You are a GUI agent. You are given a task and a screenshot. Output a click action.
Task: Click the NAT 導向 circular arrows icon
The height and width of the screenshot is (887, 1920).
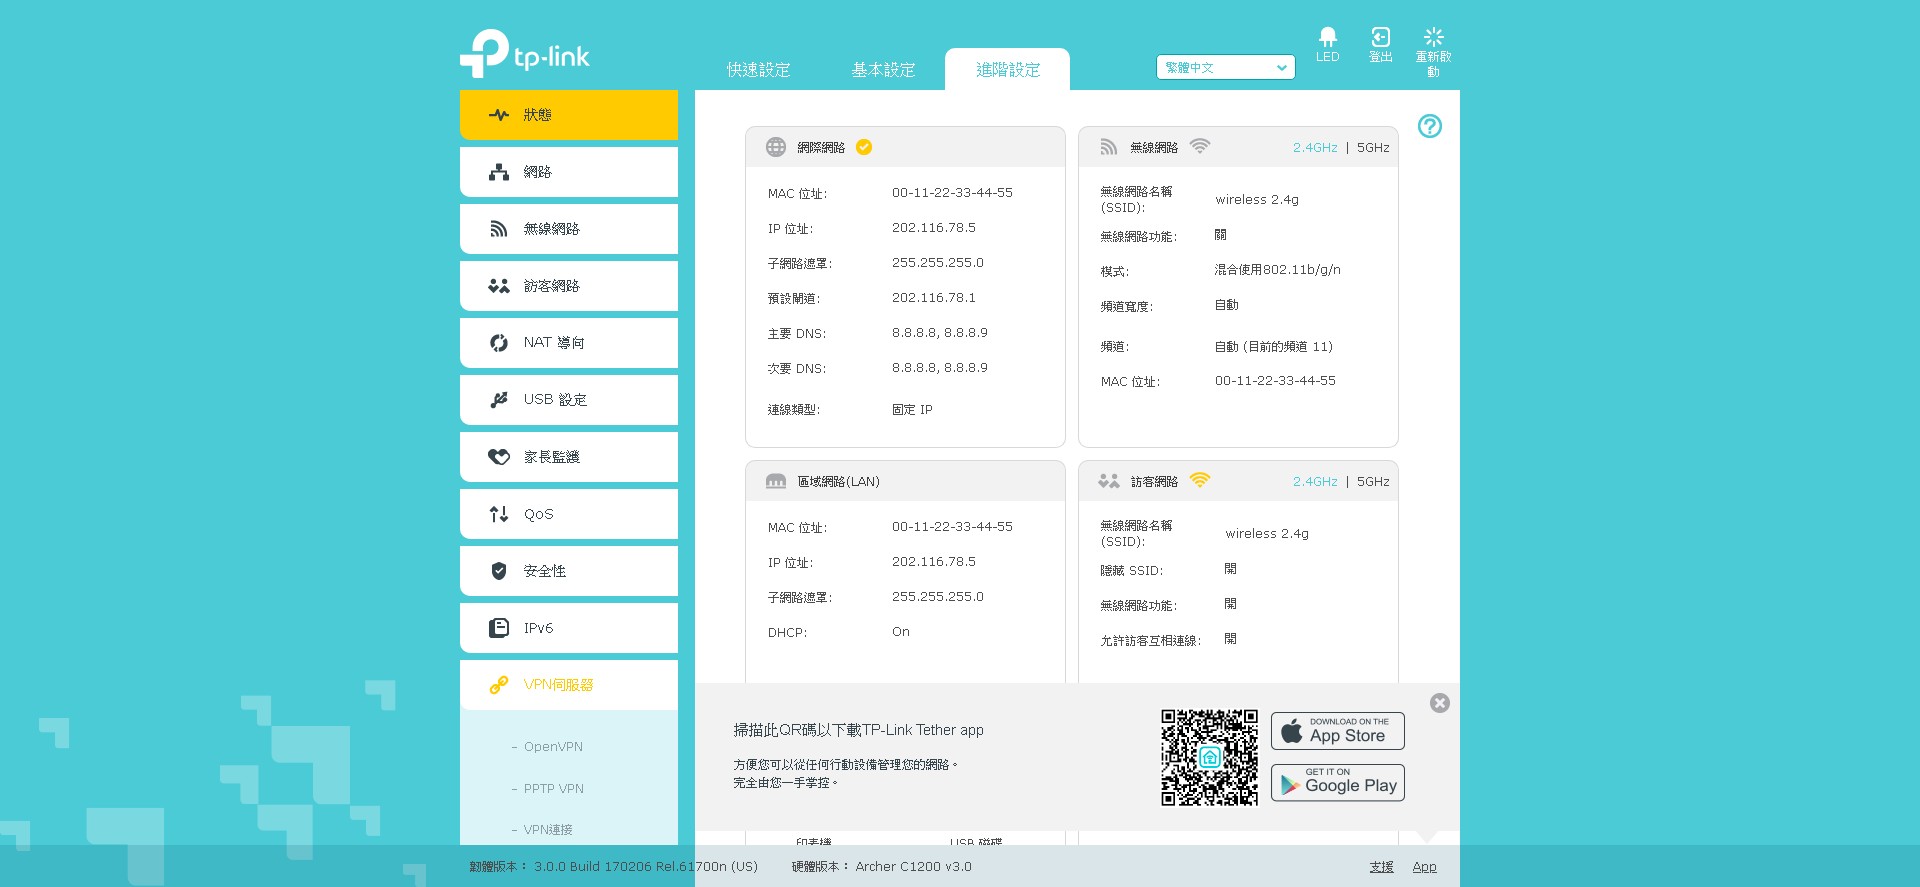(499, 343)
